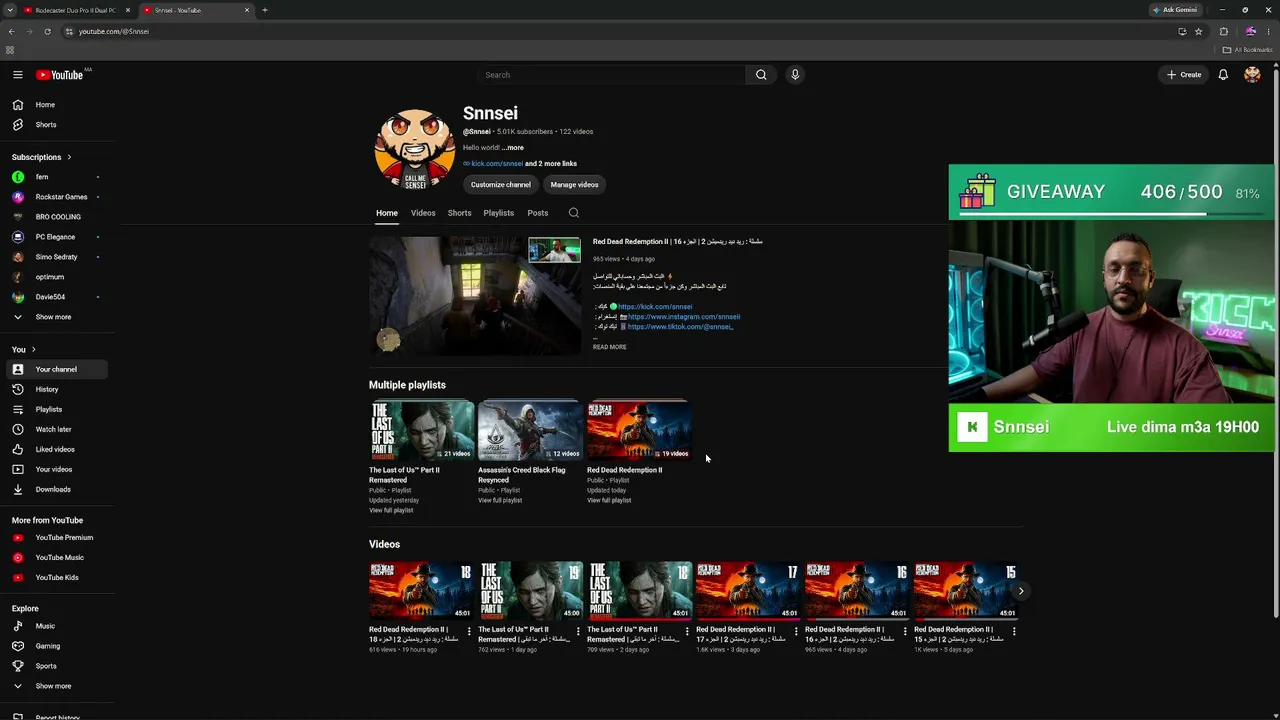Open the Chrome three-dot menu
The image size is (1280, 720).
pyautogui.click(x=1269, y=31)
